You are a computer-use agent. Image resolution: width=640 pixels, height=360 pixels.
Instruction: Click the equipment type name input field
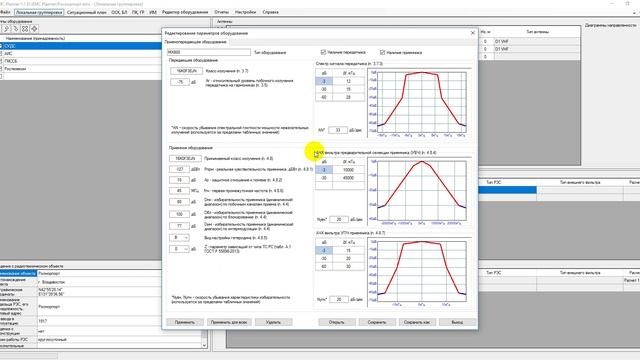pyautogui.click(x=209, y=52)
